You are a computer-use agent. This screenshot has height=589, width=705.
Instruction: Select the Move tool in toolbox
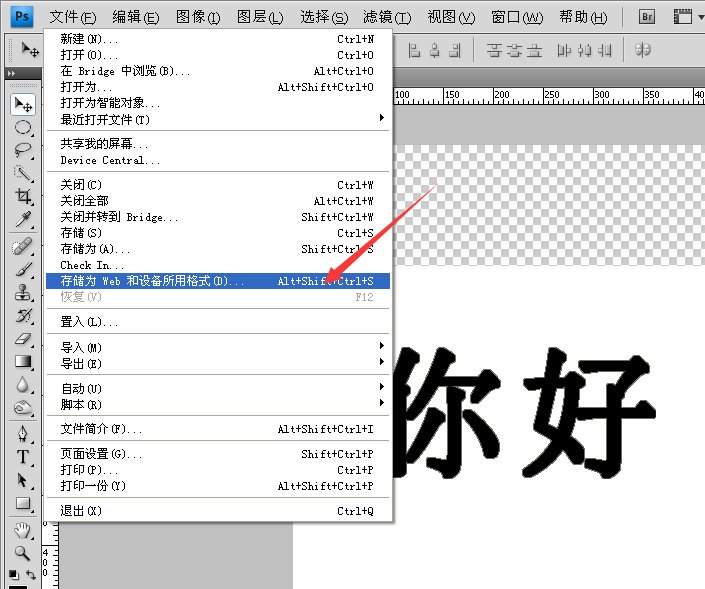tap(23, 105)
